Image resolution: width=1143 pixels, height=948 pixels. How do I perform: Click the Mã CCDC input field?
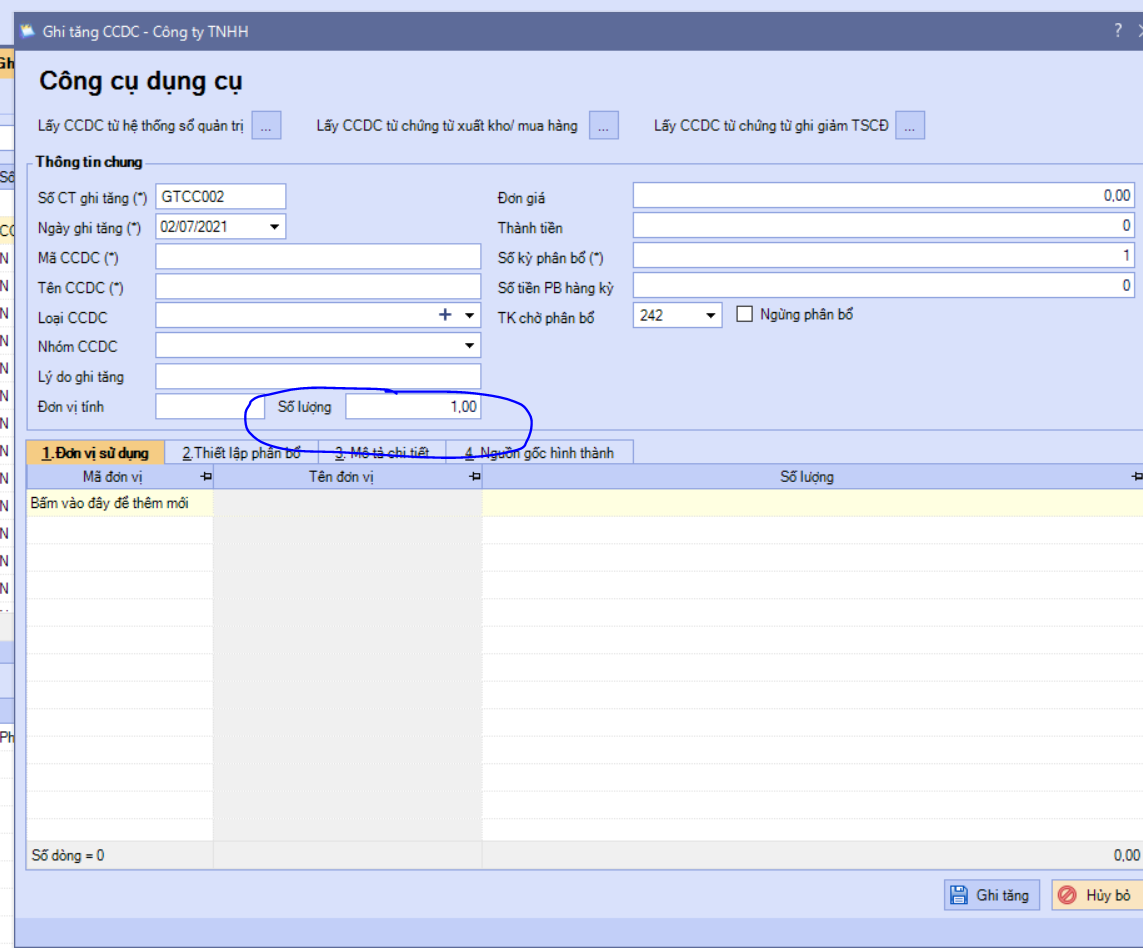click(x=318, y=257)
